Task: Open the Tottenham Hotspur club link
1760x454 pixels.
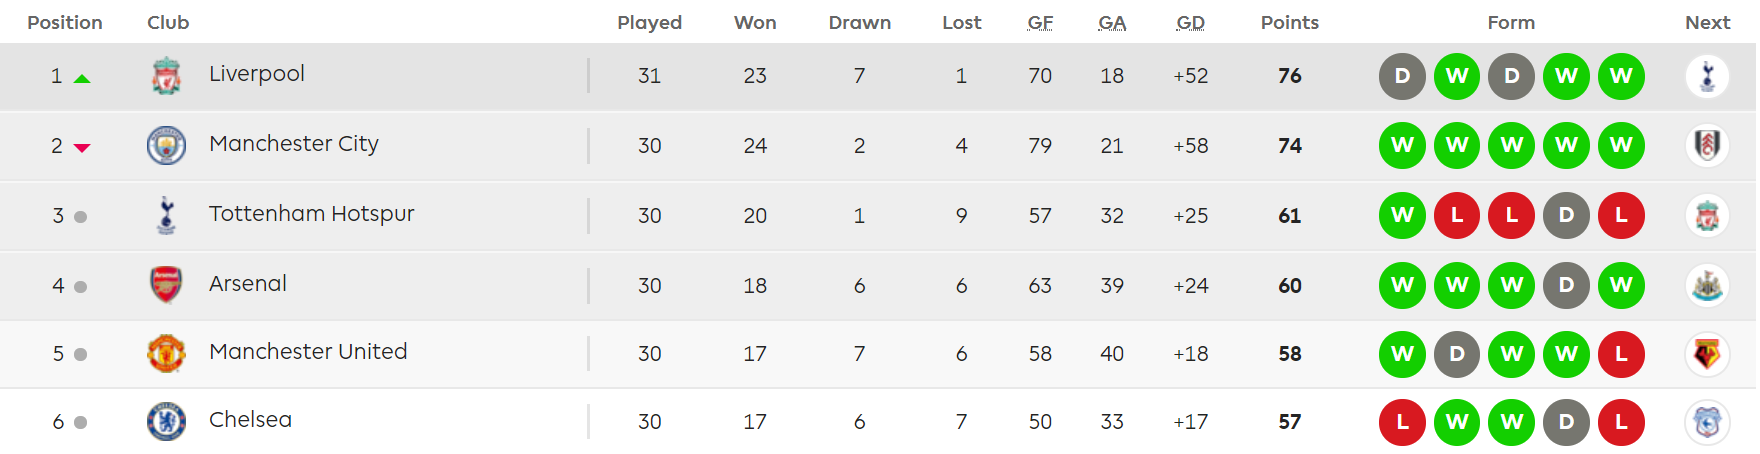Action: (311, 214)
